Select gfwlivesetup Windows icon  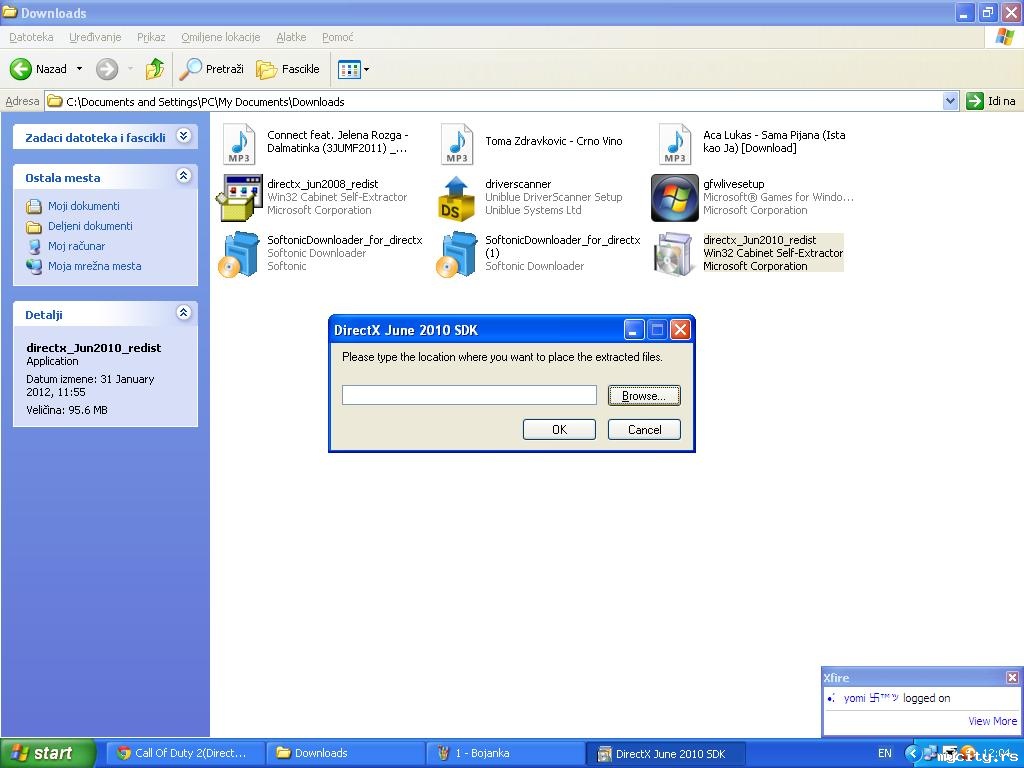point(675,198)
